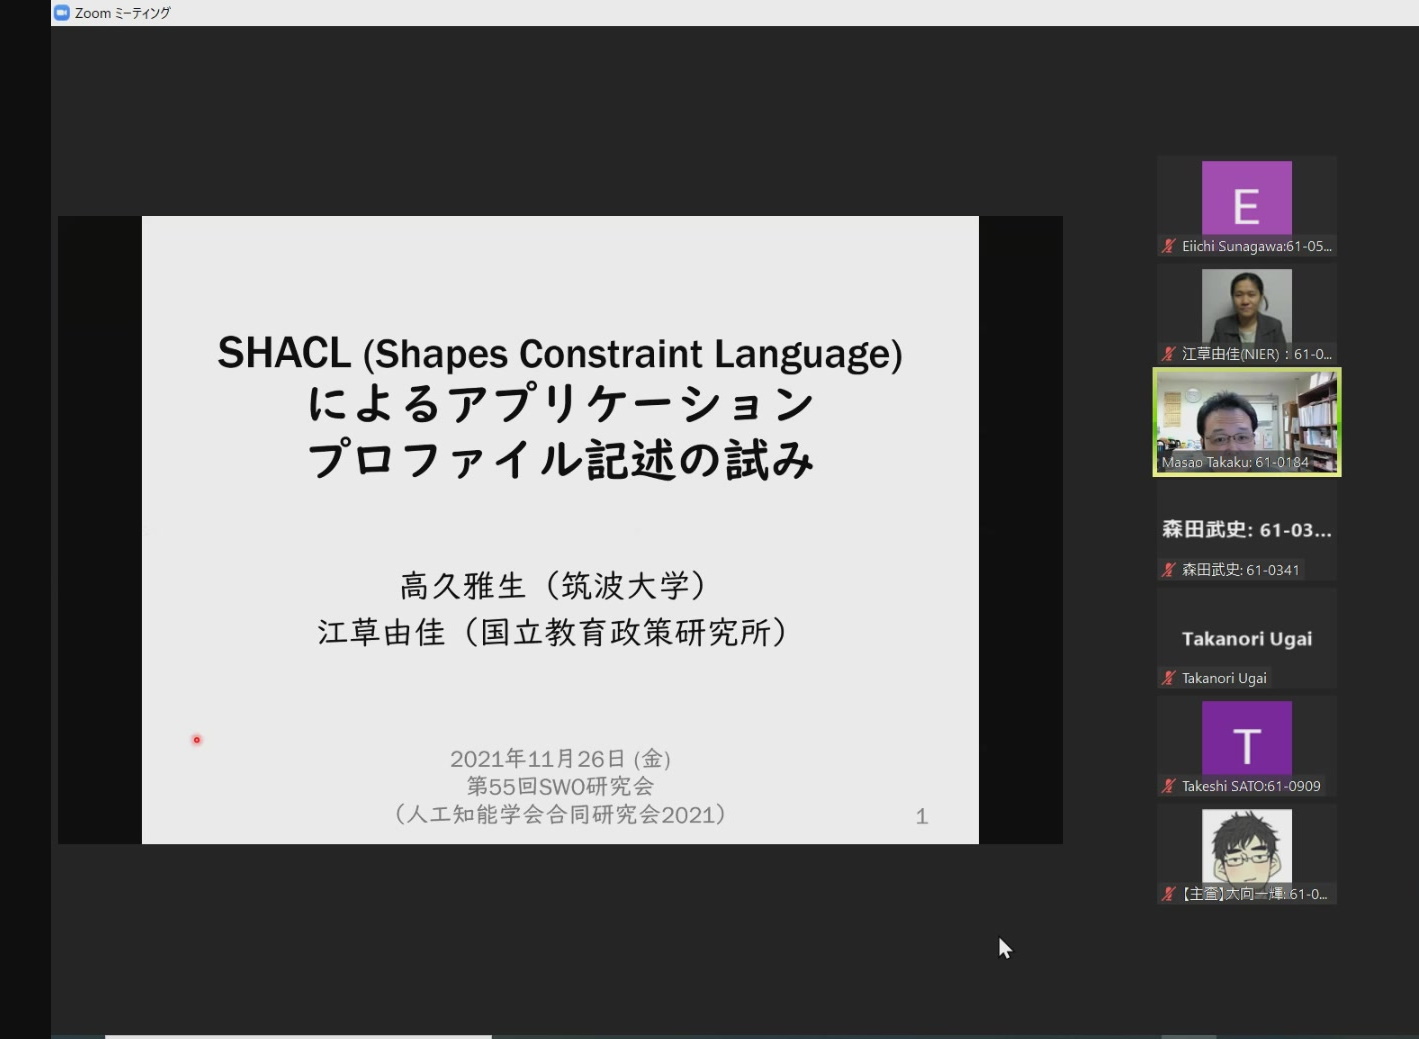Click the large Takanori Ugai name tile
Screen dimensions: 1419x1039
(x=1246, y=639)
